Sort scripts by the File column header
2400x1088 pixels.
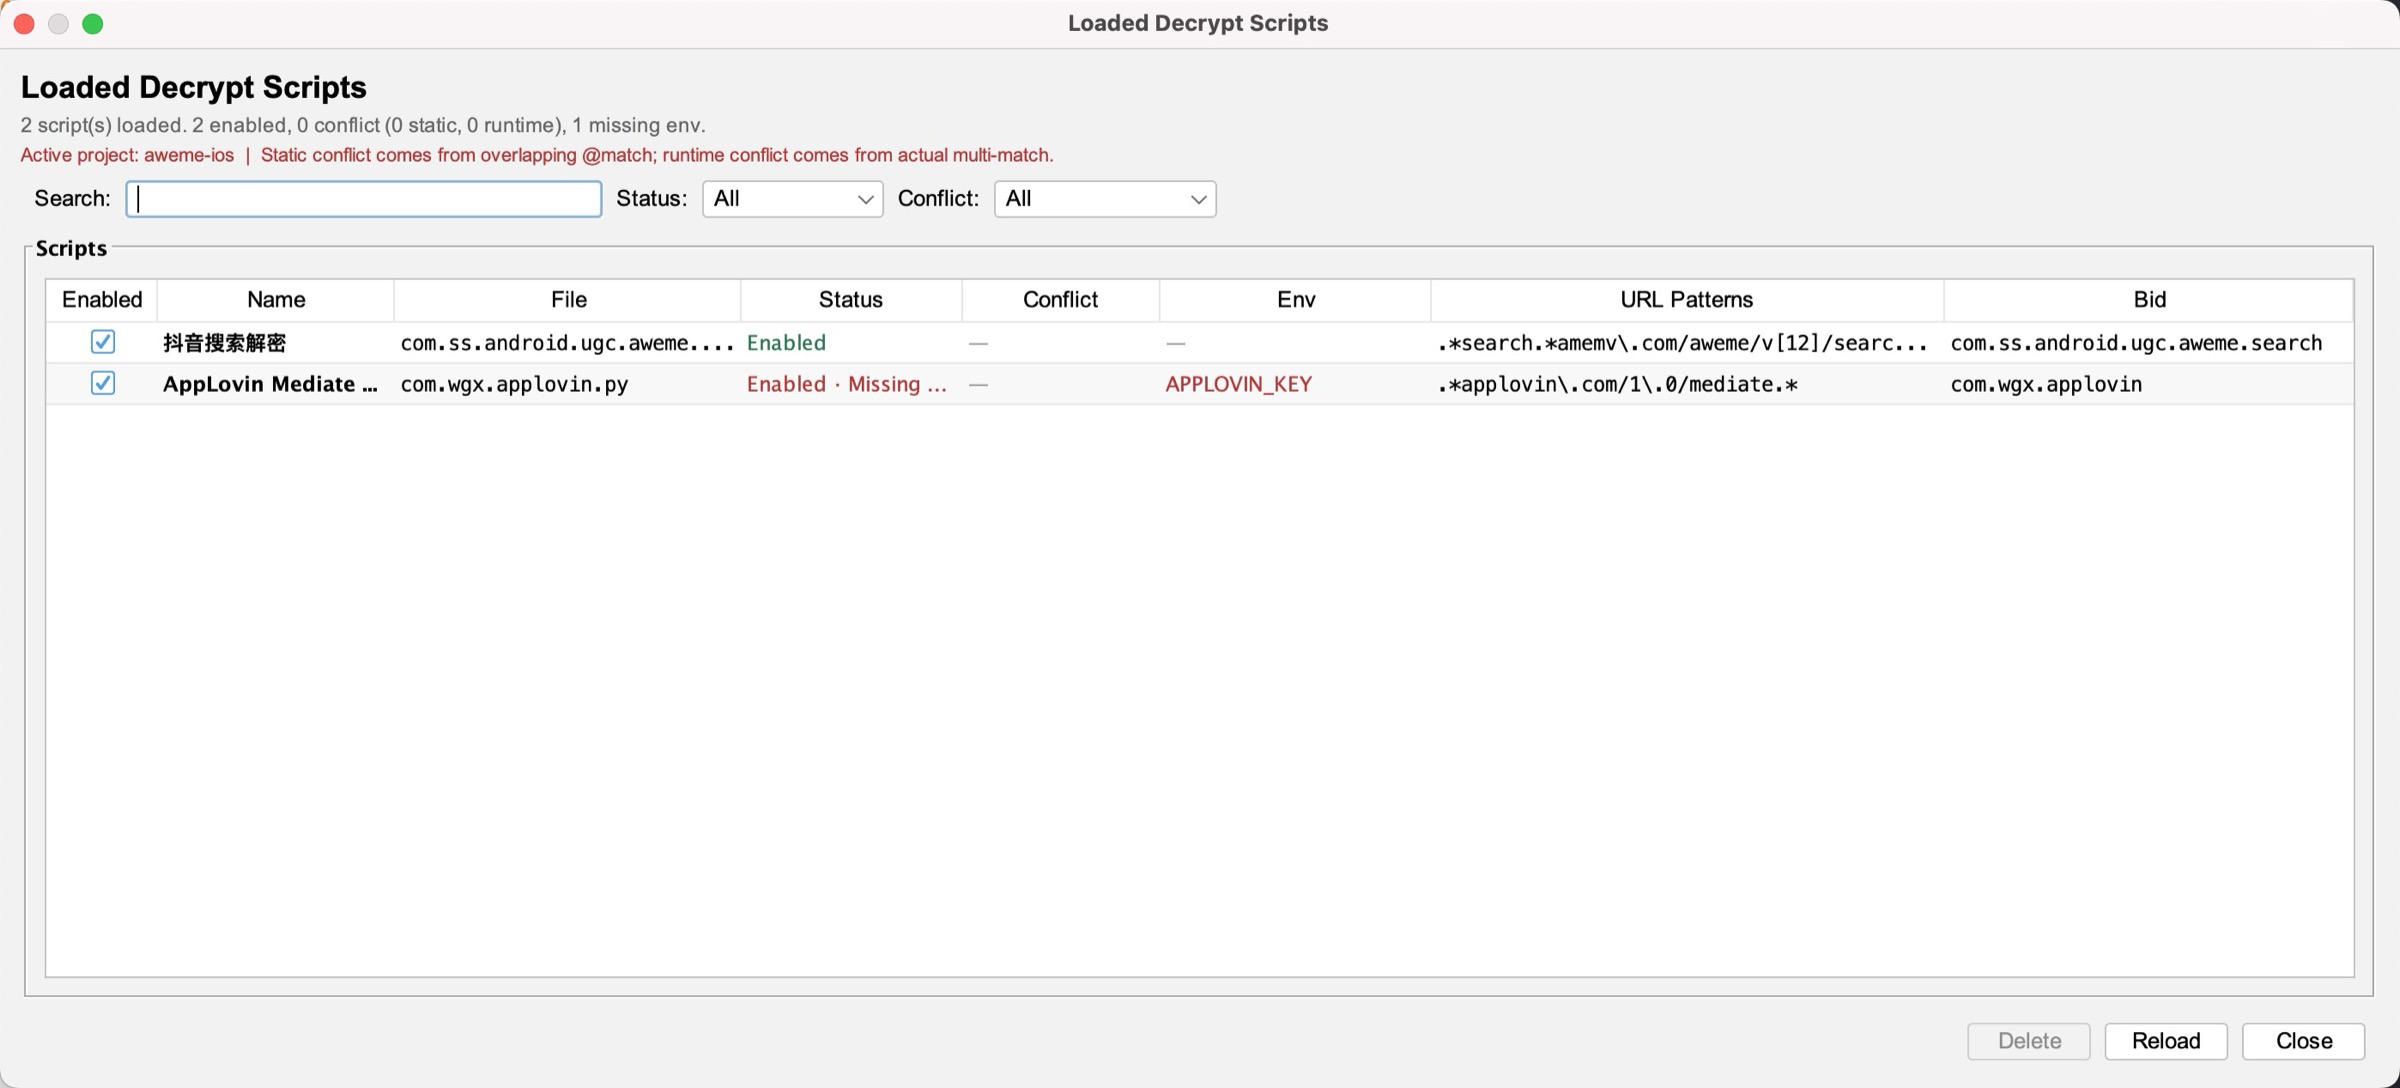click(566, 299)
